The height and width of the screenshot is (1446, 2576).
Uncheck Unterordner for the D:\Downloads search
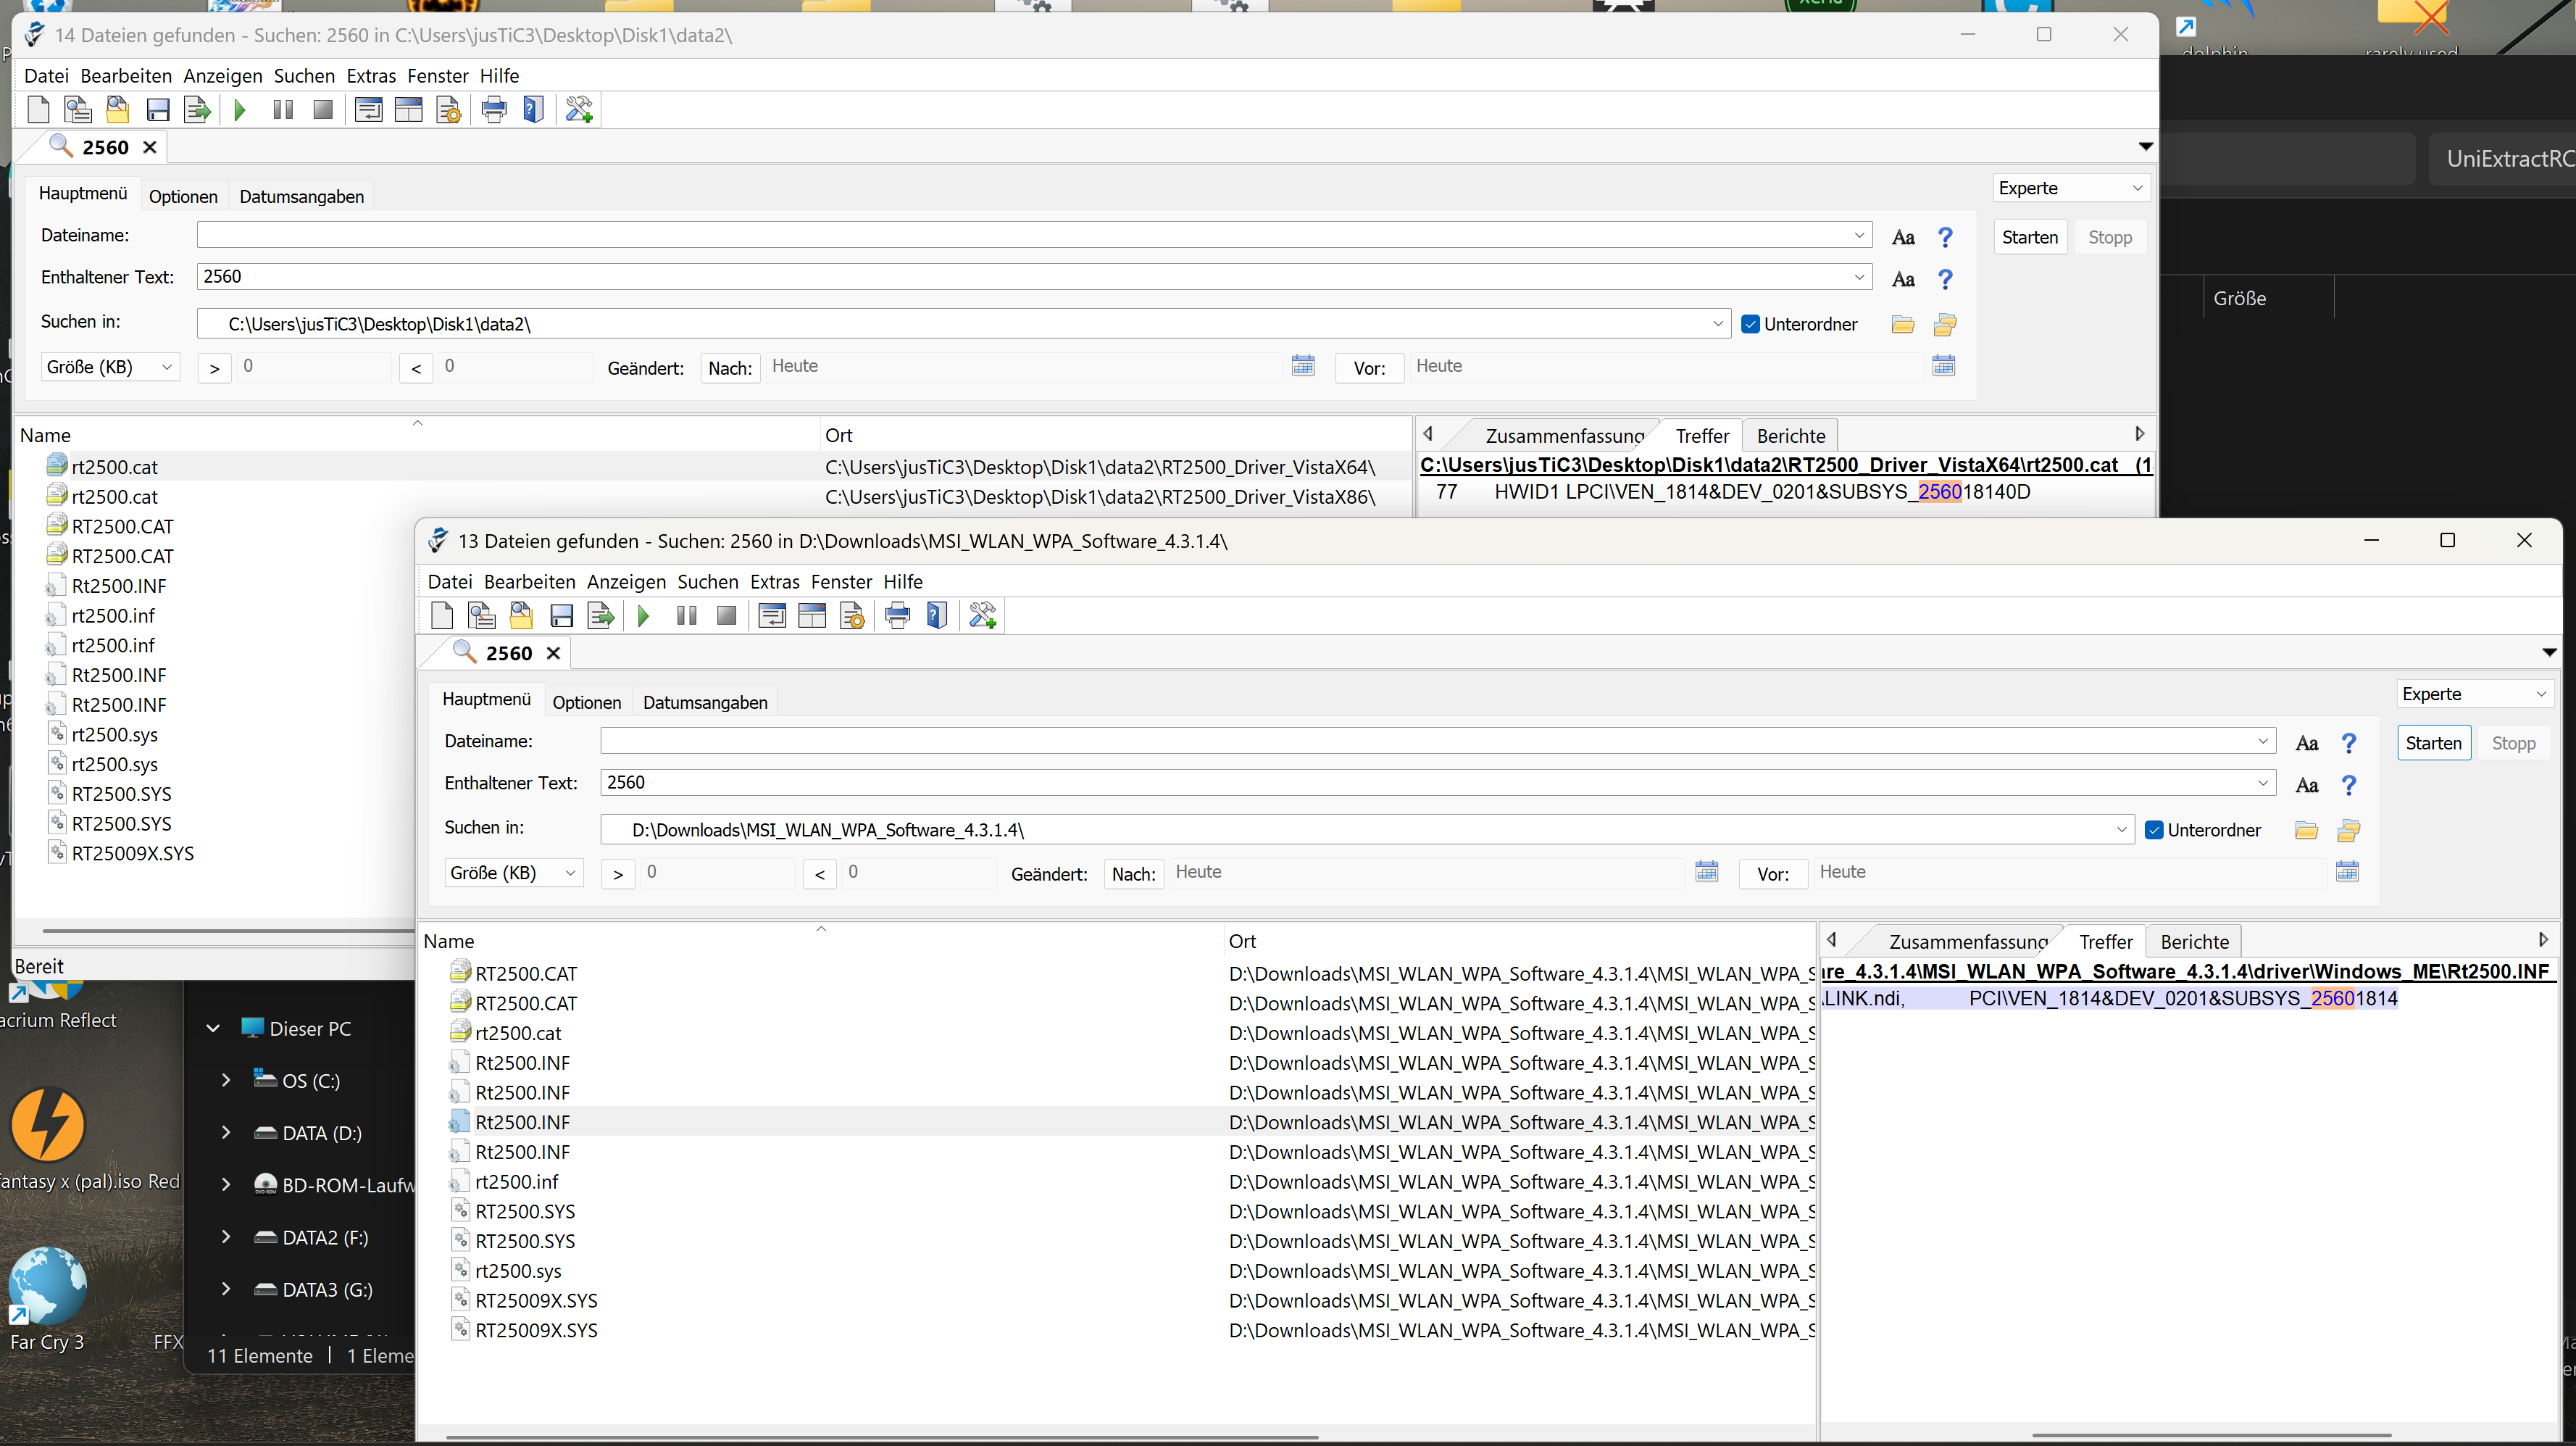click(2155, 830)
